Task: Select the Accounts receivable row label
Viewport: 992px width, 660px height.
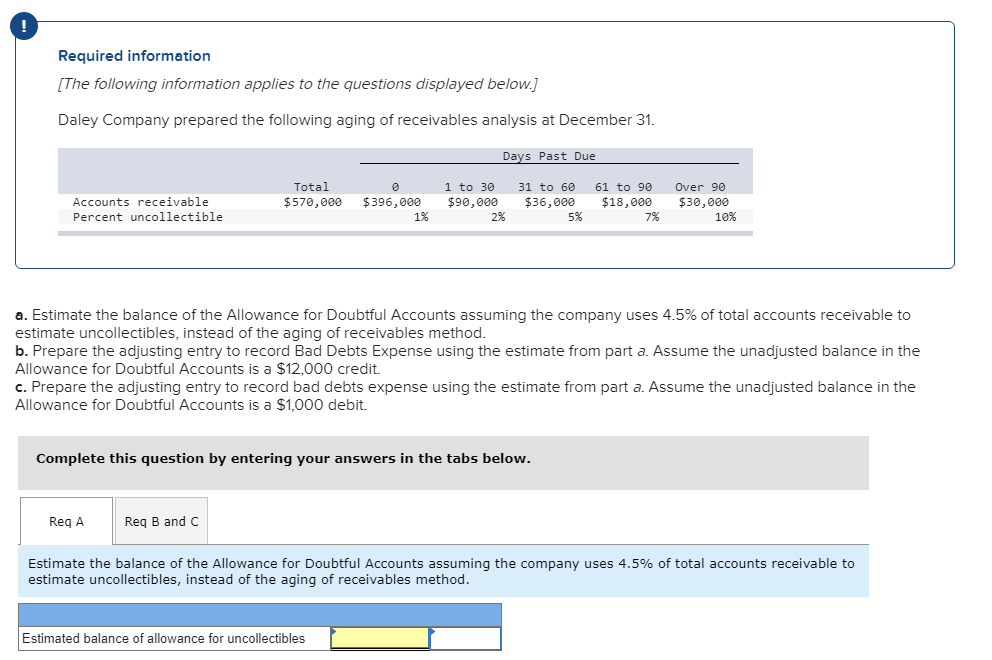Action: [x=140, y=201]
